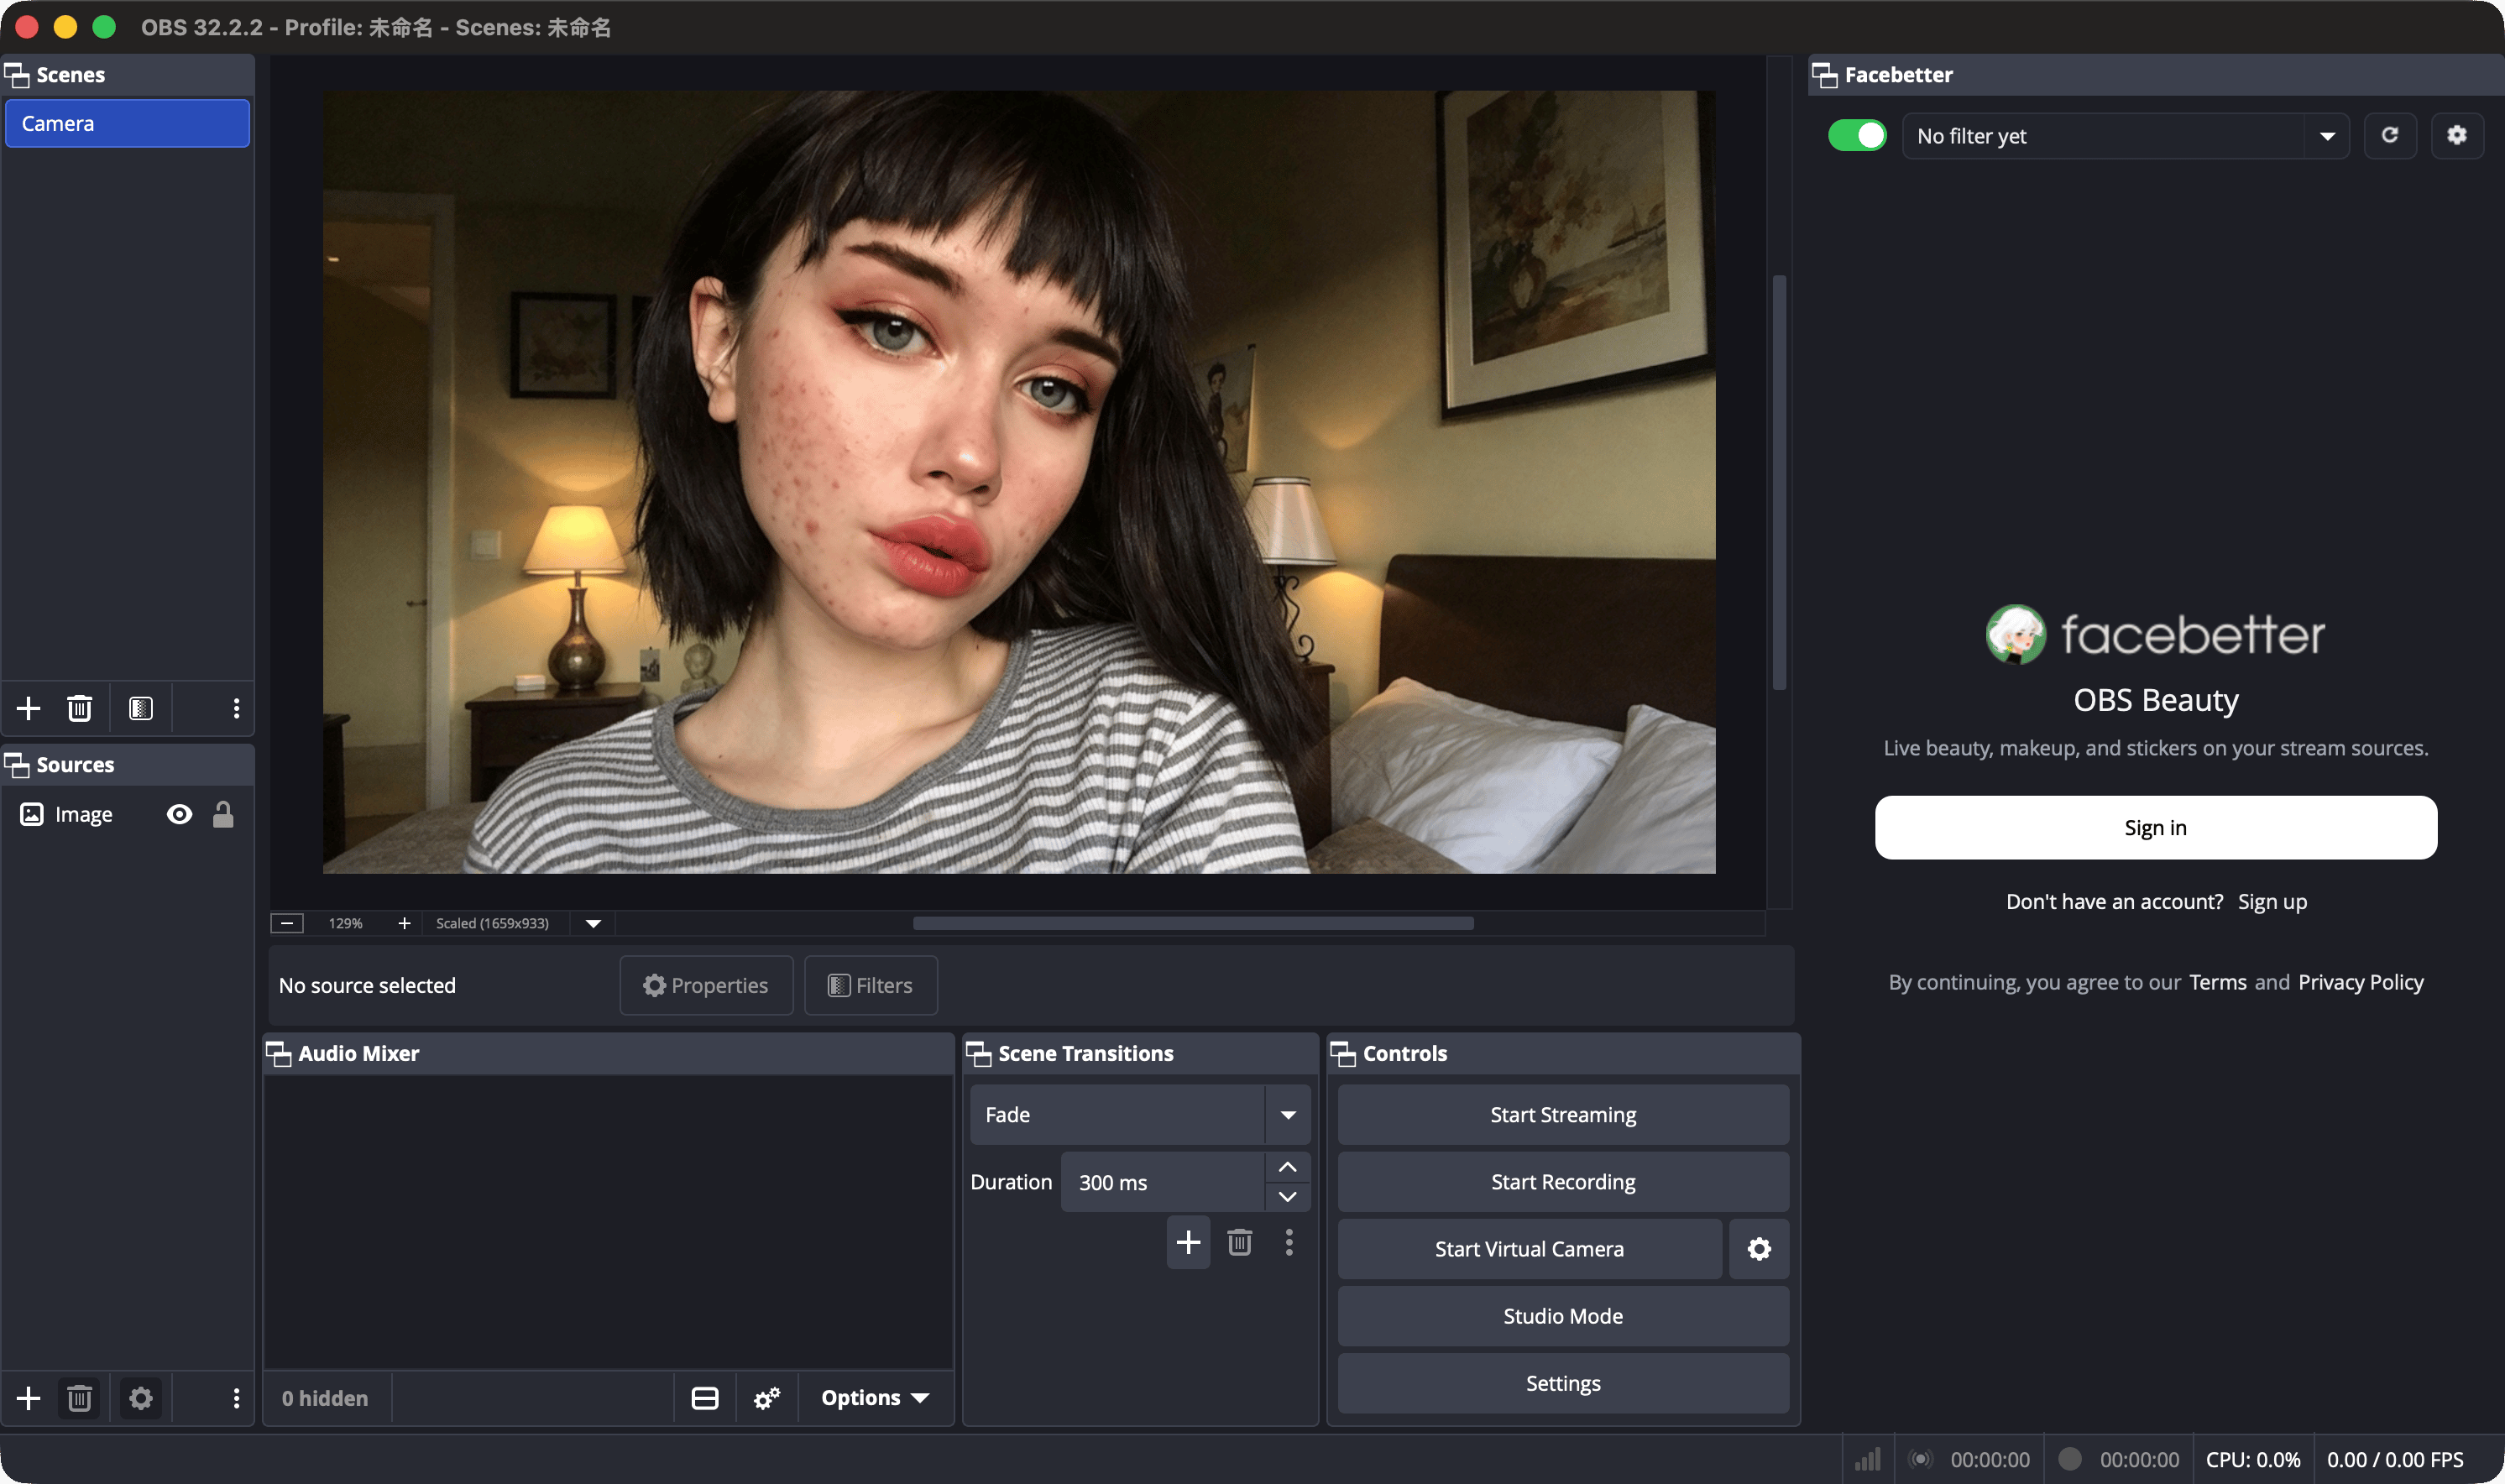Click Start Recording
2505x1484 pixels.
click(1563, 1181)
